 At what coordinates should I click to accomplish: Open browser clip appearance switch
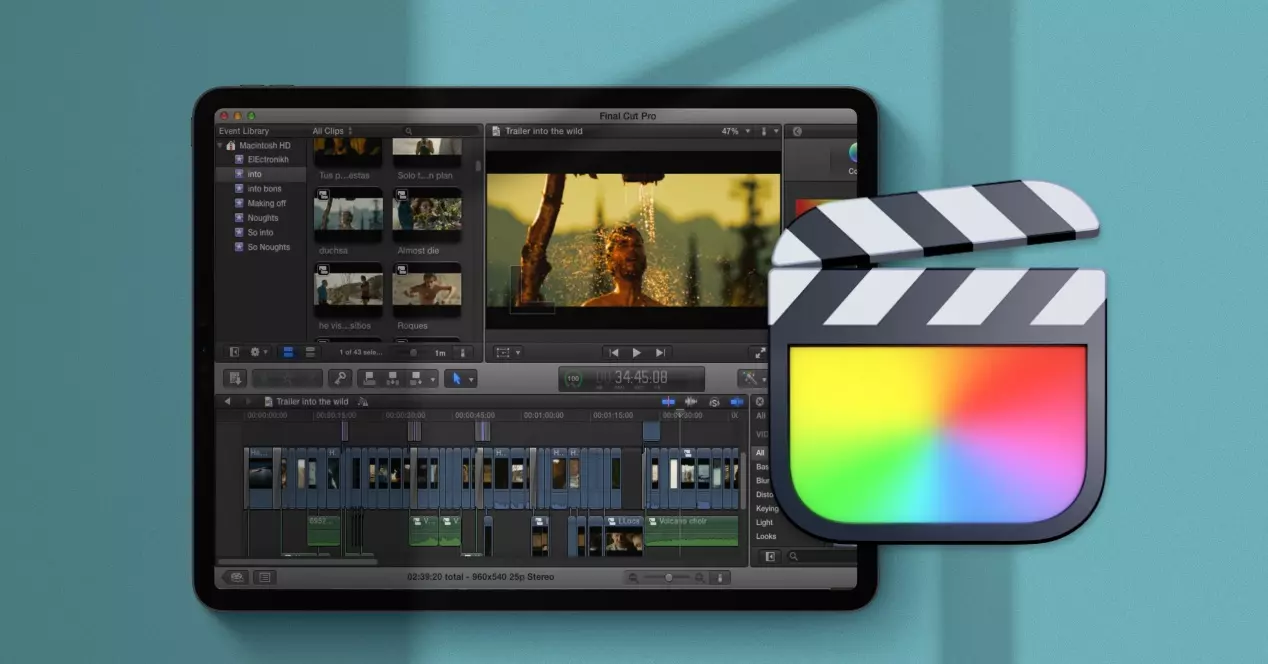coord(461,352)
